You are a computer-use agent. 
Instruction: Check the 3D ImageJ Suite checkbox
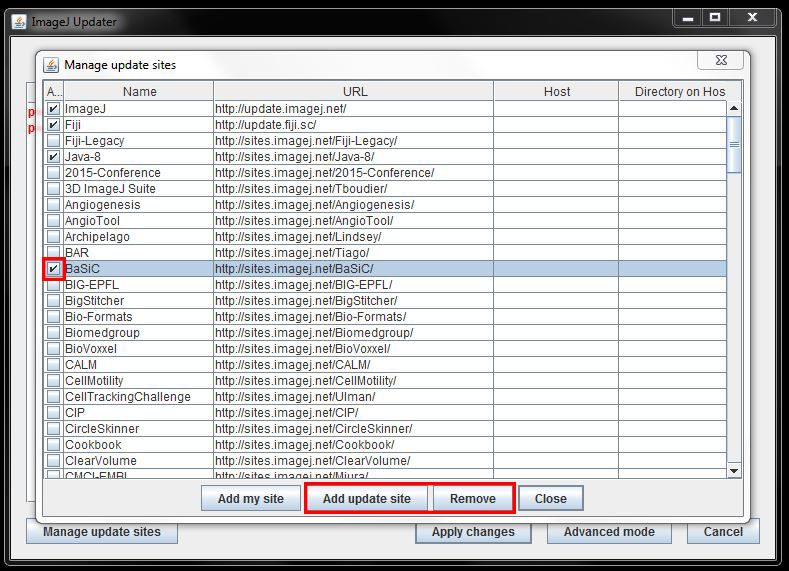(x=53, y=189)
